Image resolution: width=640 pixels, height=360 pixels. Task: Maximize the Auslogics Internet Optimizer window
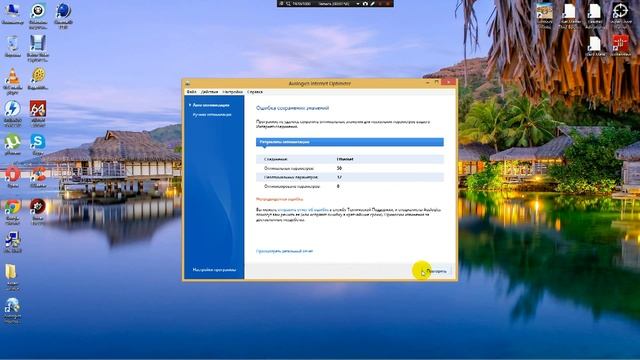coord(436,83)
